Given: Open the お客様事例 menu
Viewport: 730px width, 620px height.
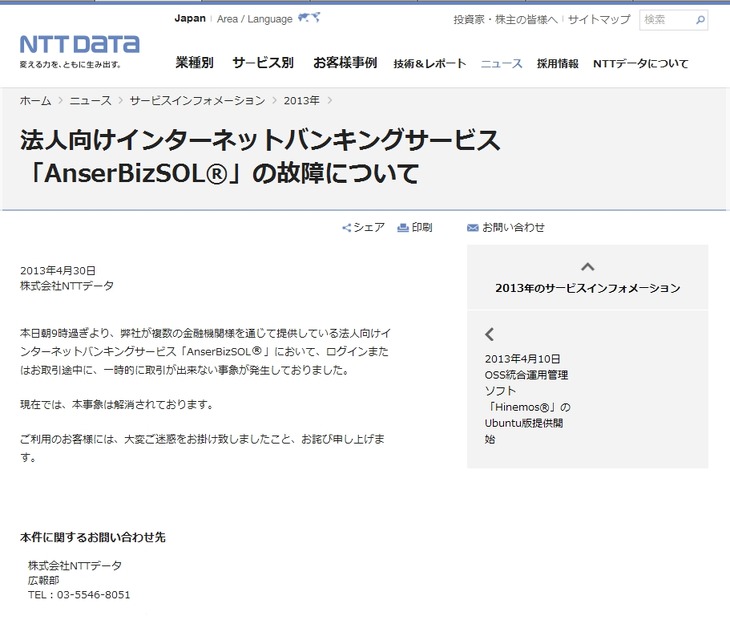Looking at the screenshot, I should [x=345, y=62].
